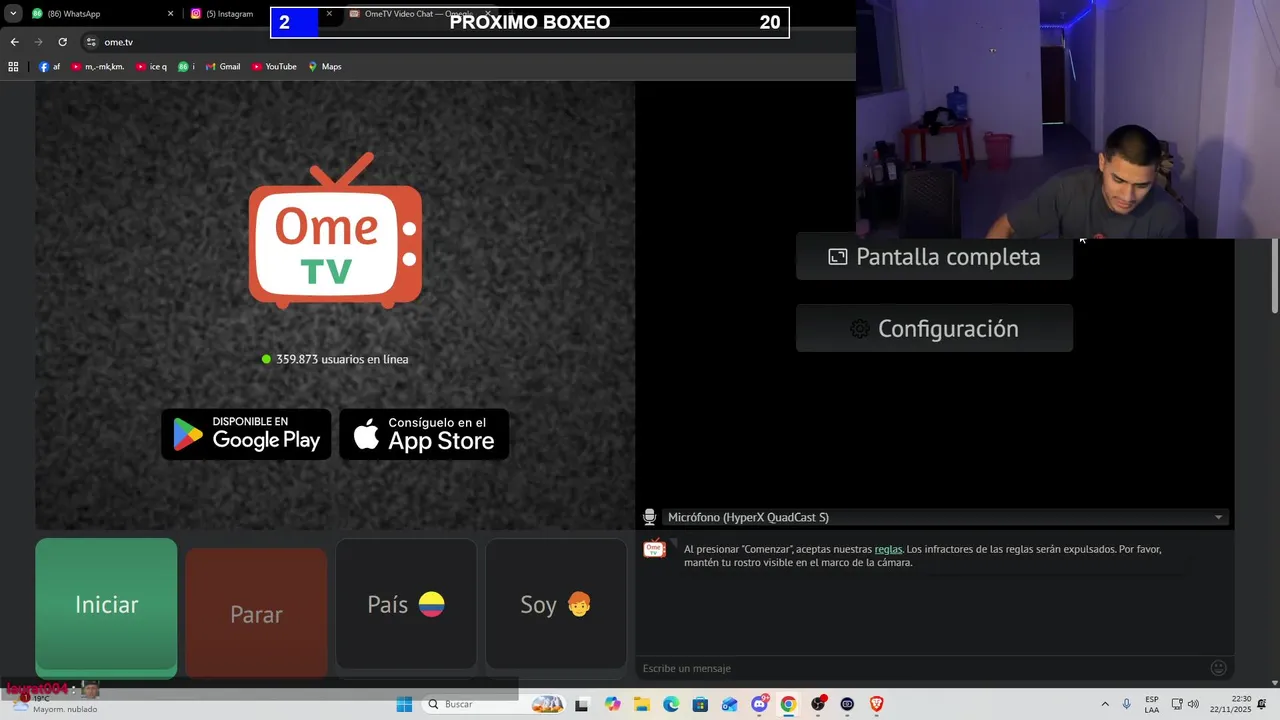Click the red Parar button
Viewport: 1280px width, 720px height.
pos(256,613)
